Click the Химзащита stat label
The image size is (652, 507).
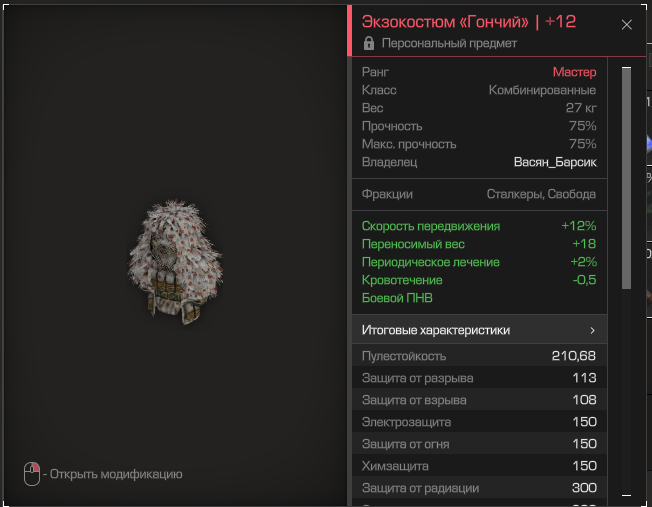pos(395,466)
